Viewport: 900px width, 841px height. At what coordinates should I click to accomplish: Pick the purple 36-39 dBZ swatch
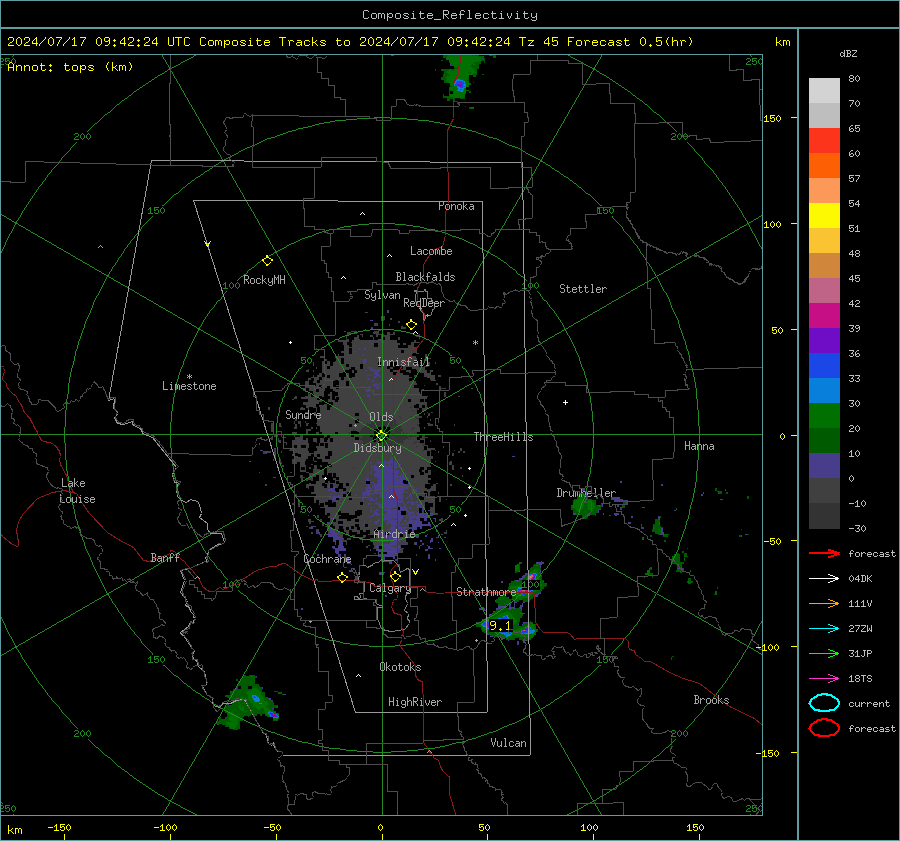pyautogui.click(x=824, y=341)
